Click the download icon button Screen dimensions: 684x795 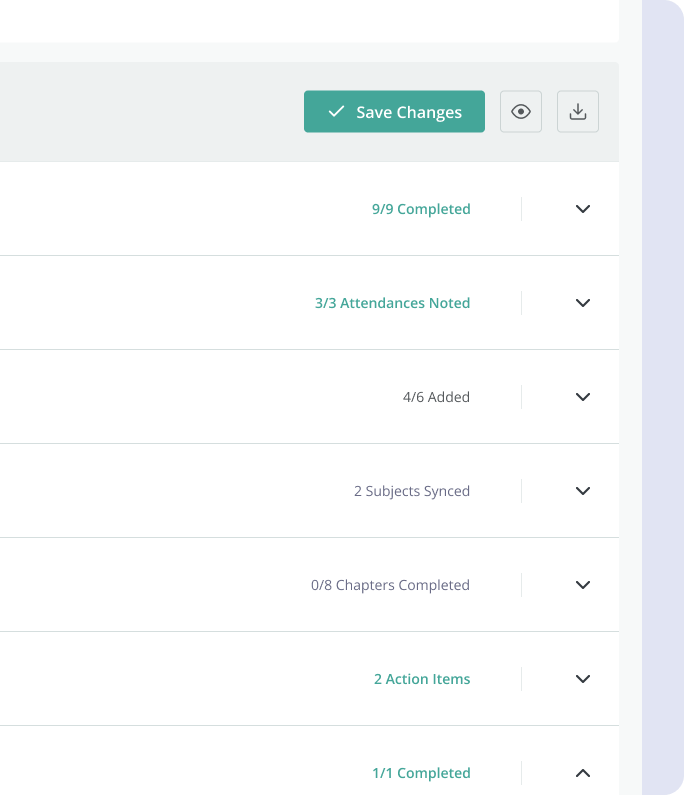(578, 112)
